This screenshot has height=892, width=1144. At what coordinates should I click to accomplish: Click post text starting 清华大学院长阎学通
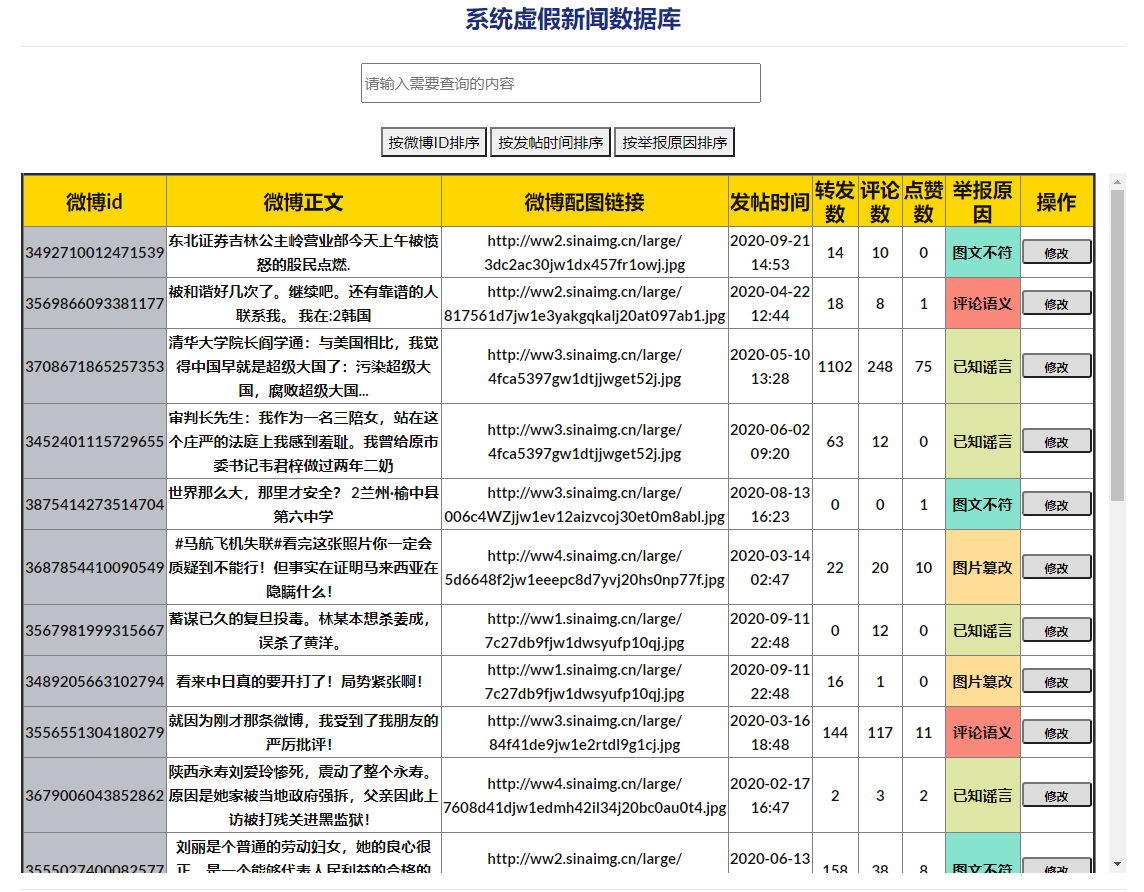click(304, 366)
